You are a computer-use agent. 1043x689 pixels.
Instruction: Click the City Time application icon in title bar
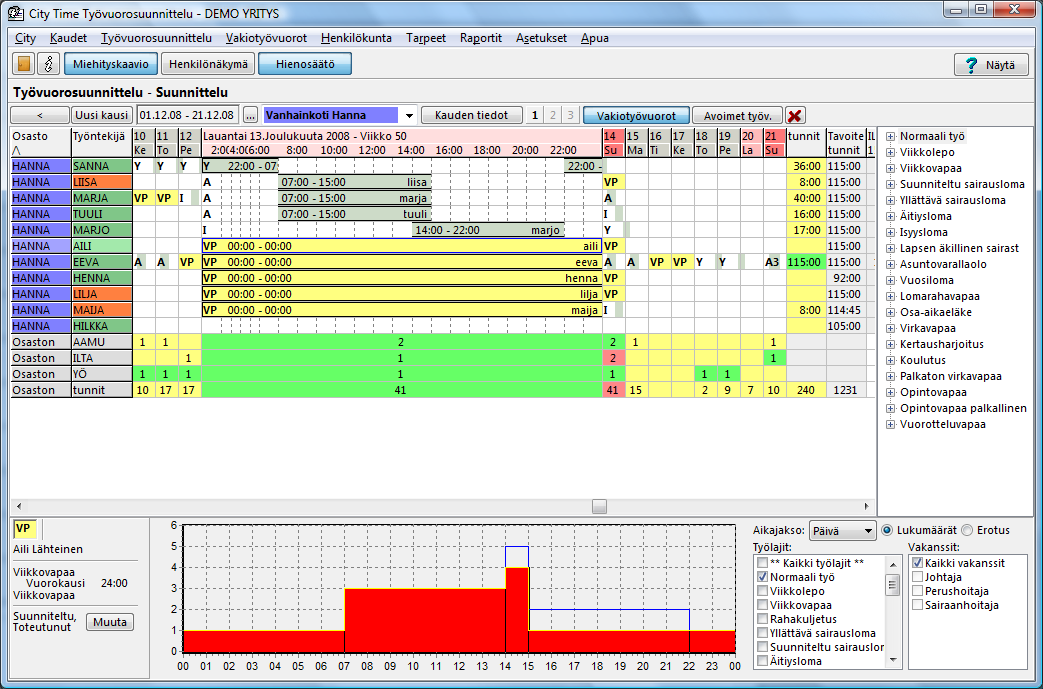15,13
